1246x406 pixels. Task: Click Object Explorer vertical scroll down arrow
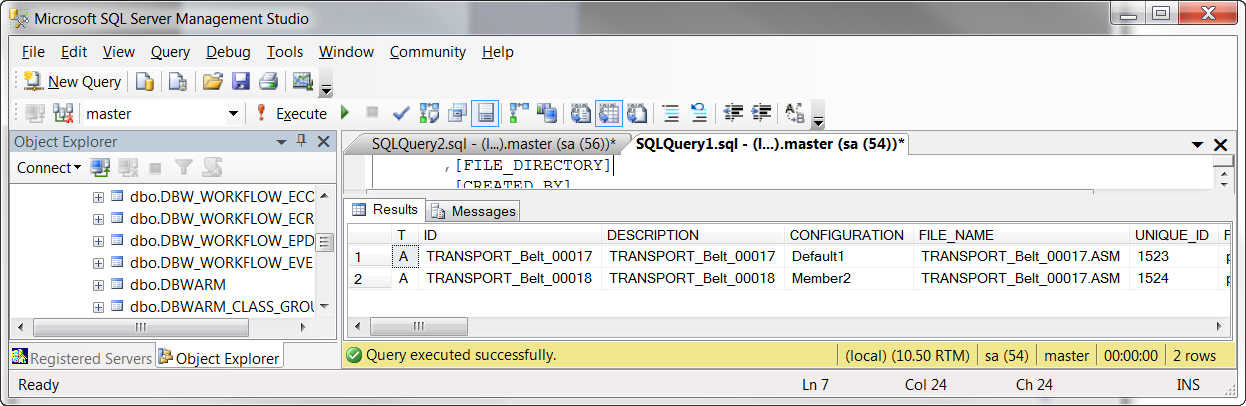pyautogui.click(x=324, y=308)
